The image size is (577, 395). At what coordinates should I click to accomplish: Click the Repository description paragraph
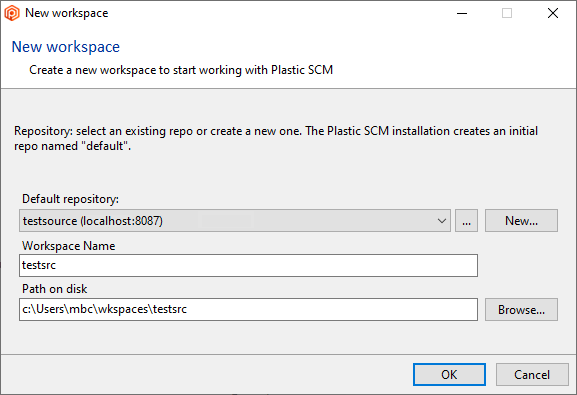point(276,138)
